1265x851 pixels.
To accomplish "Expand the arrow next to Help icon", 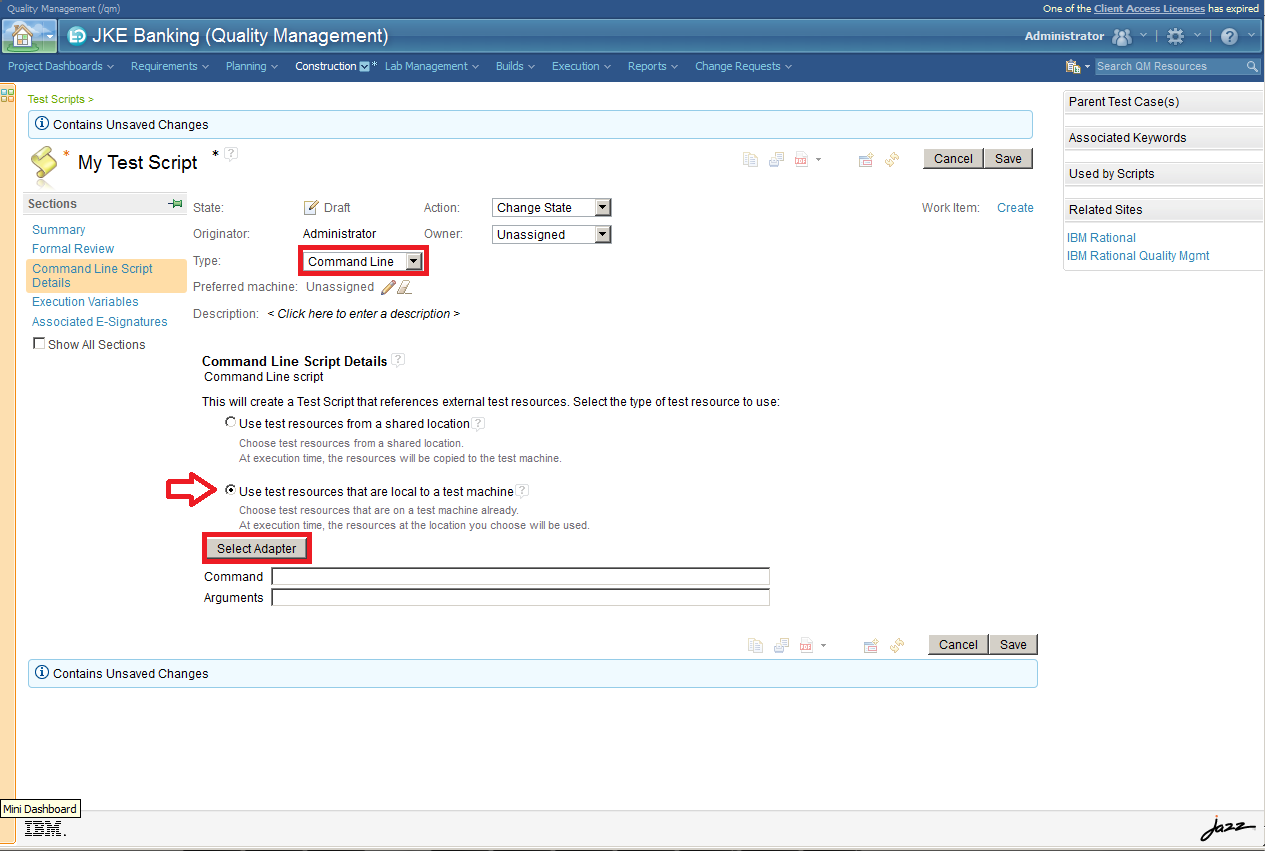I will [x=1250, y=36].
